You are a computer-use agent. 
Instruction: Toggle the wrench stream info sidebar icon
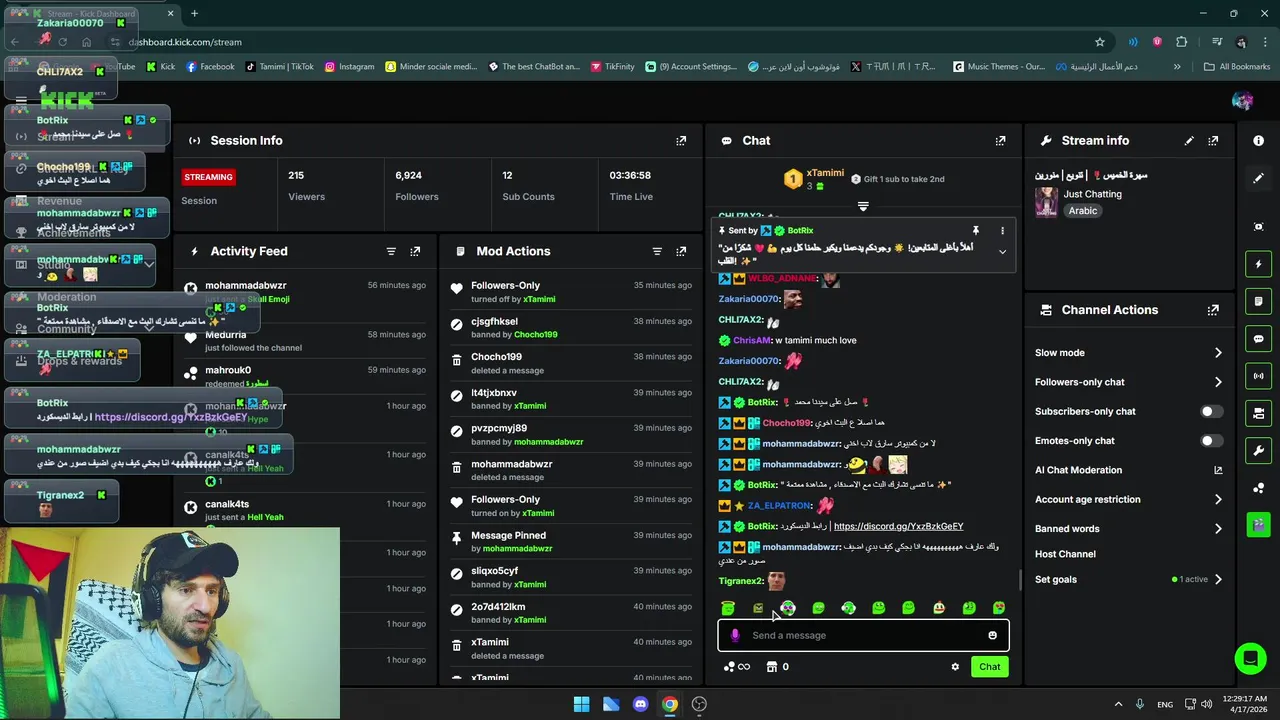1258,450
